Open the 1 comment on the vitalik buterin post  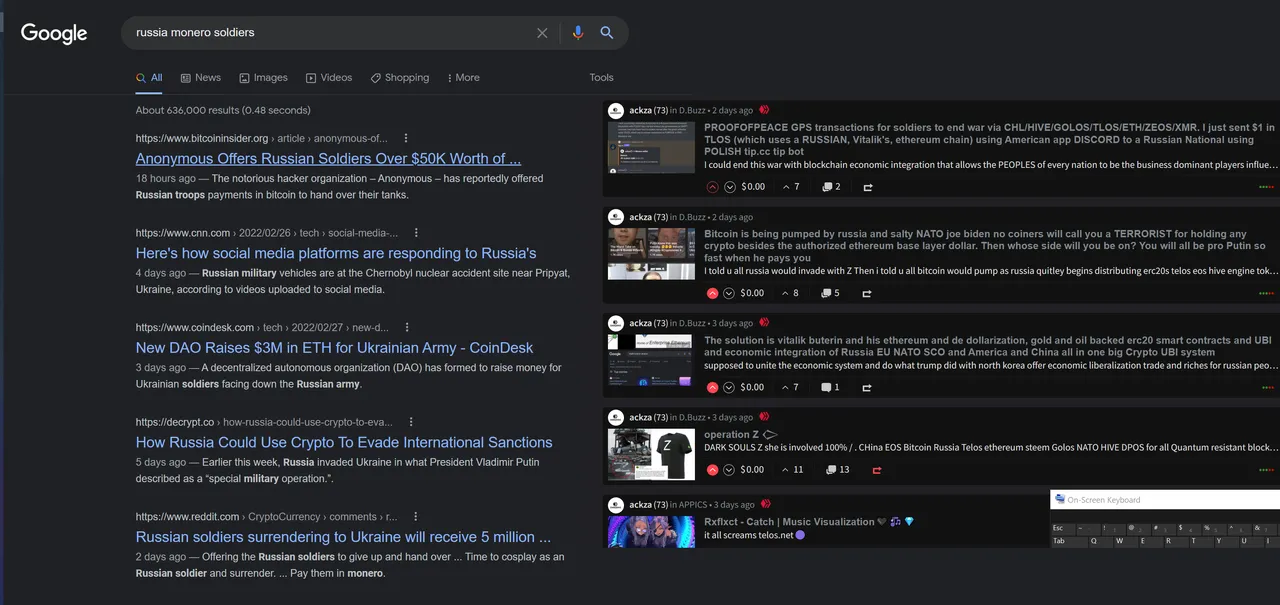point(831,387)
